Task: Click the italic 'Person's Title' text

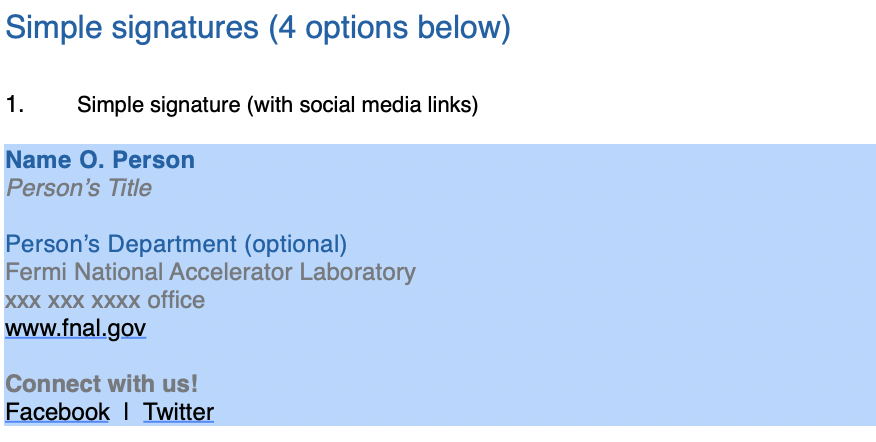Action: coord(78,188)
